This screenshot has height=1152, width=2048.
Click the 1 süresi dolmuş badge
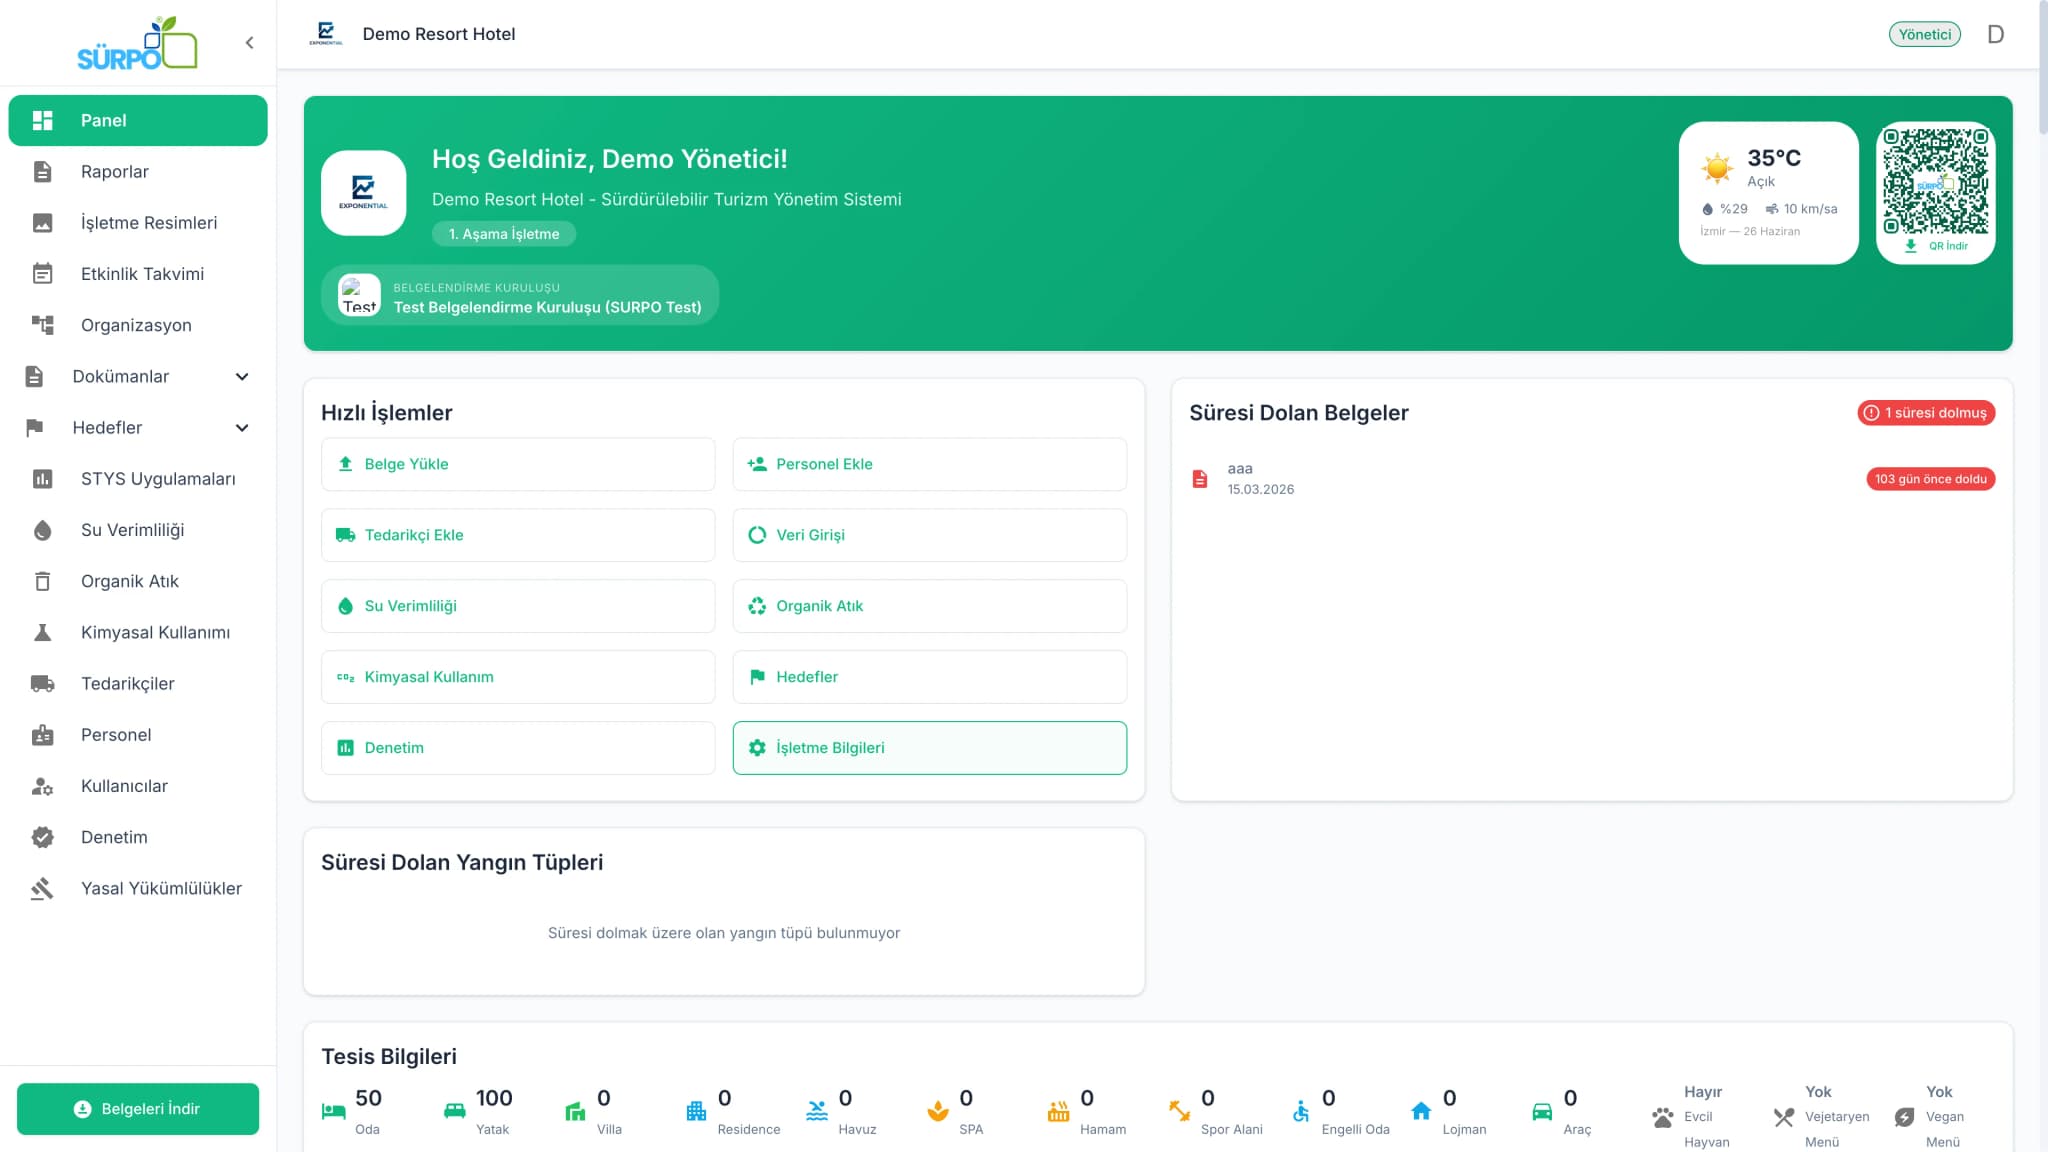1926,413
